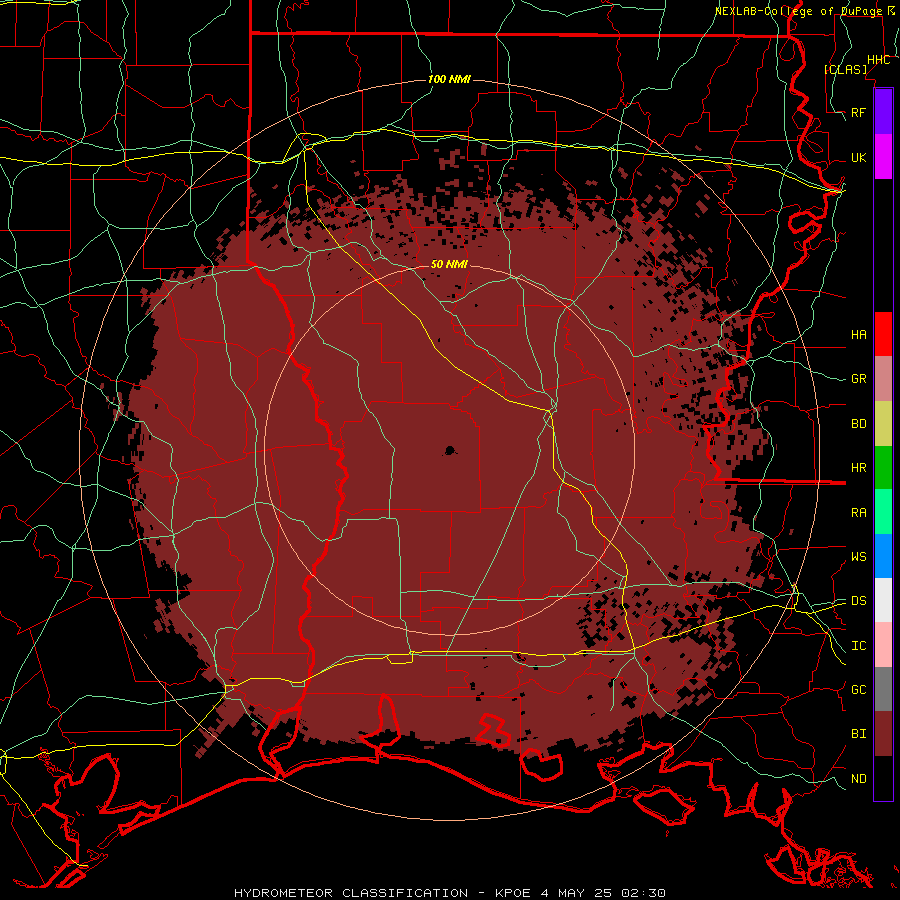Screen dimensions: 900x900
Task: Click the DS legend label
Action: click(x=859, y=600)
